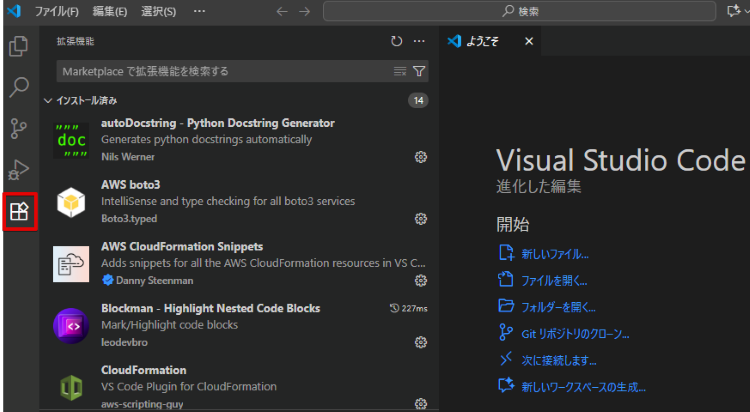
Task: Clear extension search results icon
Action: point(400,71)
